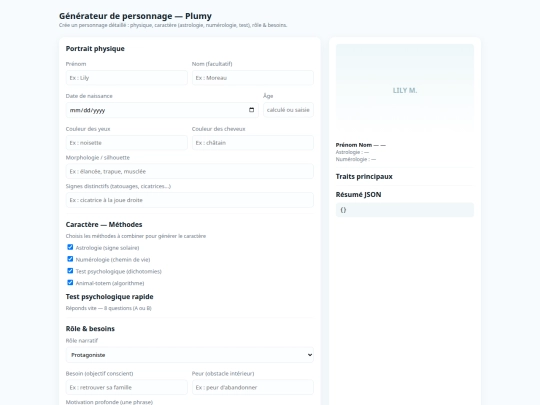Click the Nom (facultatif) field
Image resolution: width=540 pixels, height=405 pixels.
tap(253, 78)
